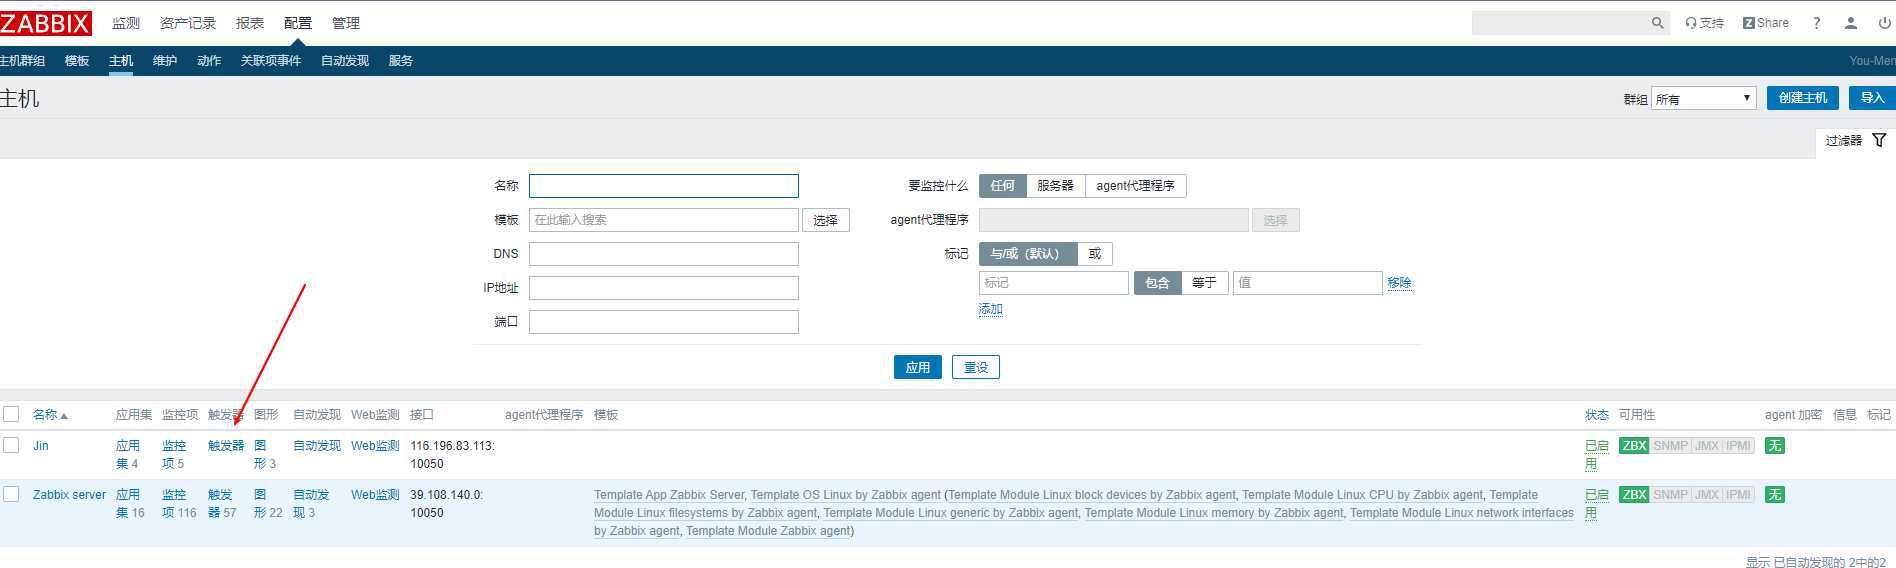Click IPMI badge in Jin row
Screen dimensions: 1896x568
pyautogui.click(x=1738, y=446)
